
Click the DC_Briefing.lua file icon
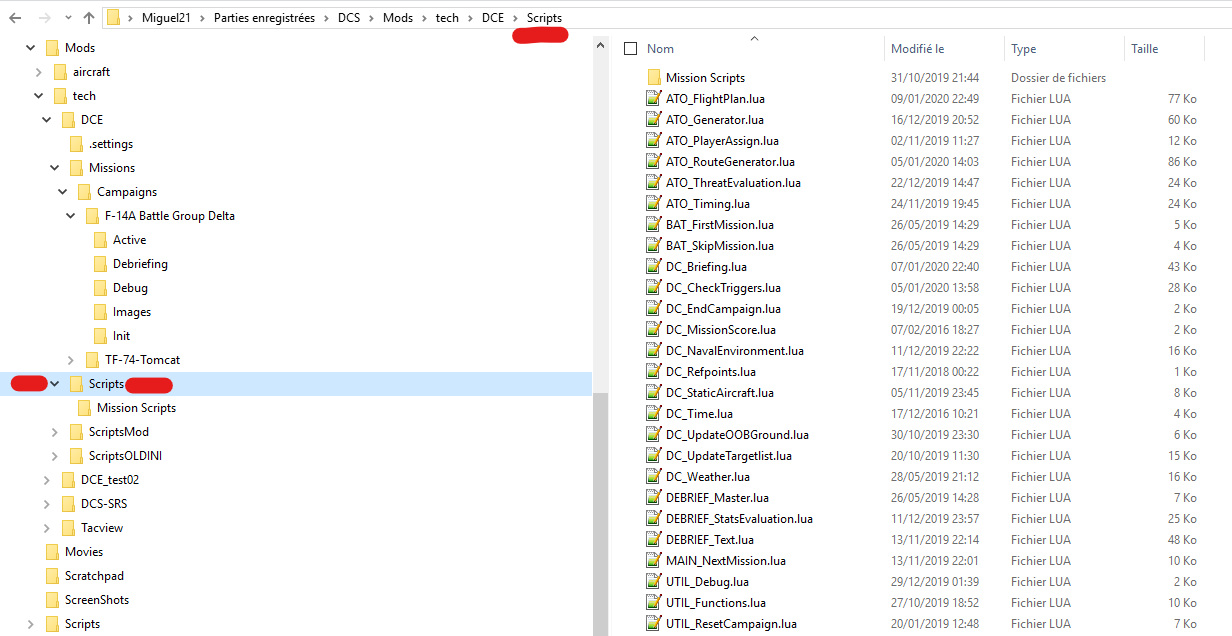654,267
